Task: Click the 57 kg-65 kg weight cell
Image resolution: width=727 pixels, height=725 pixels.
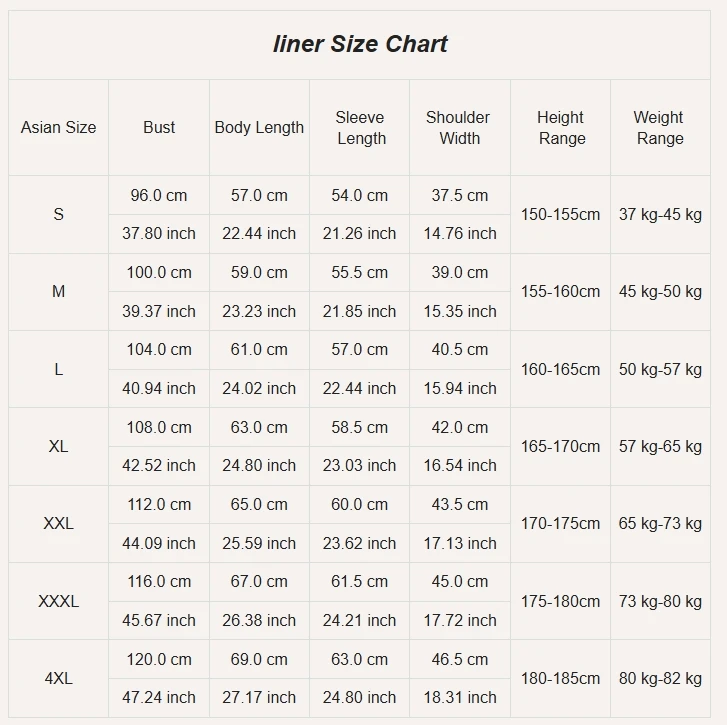Action: tap(660, 446)
